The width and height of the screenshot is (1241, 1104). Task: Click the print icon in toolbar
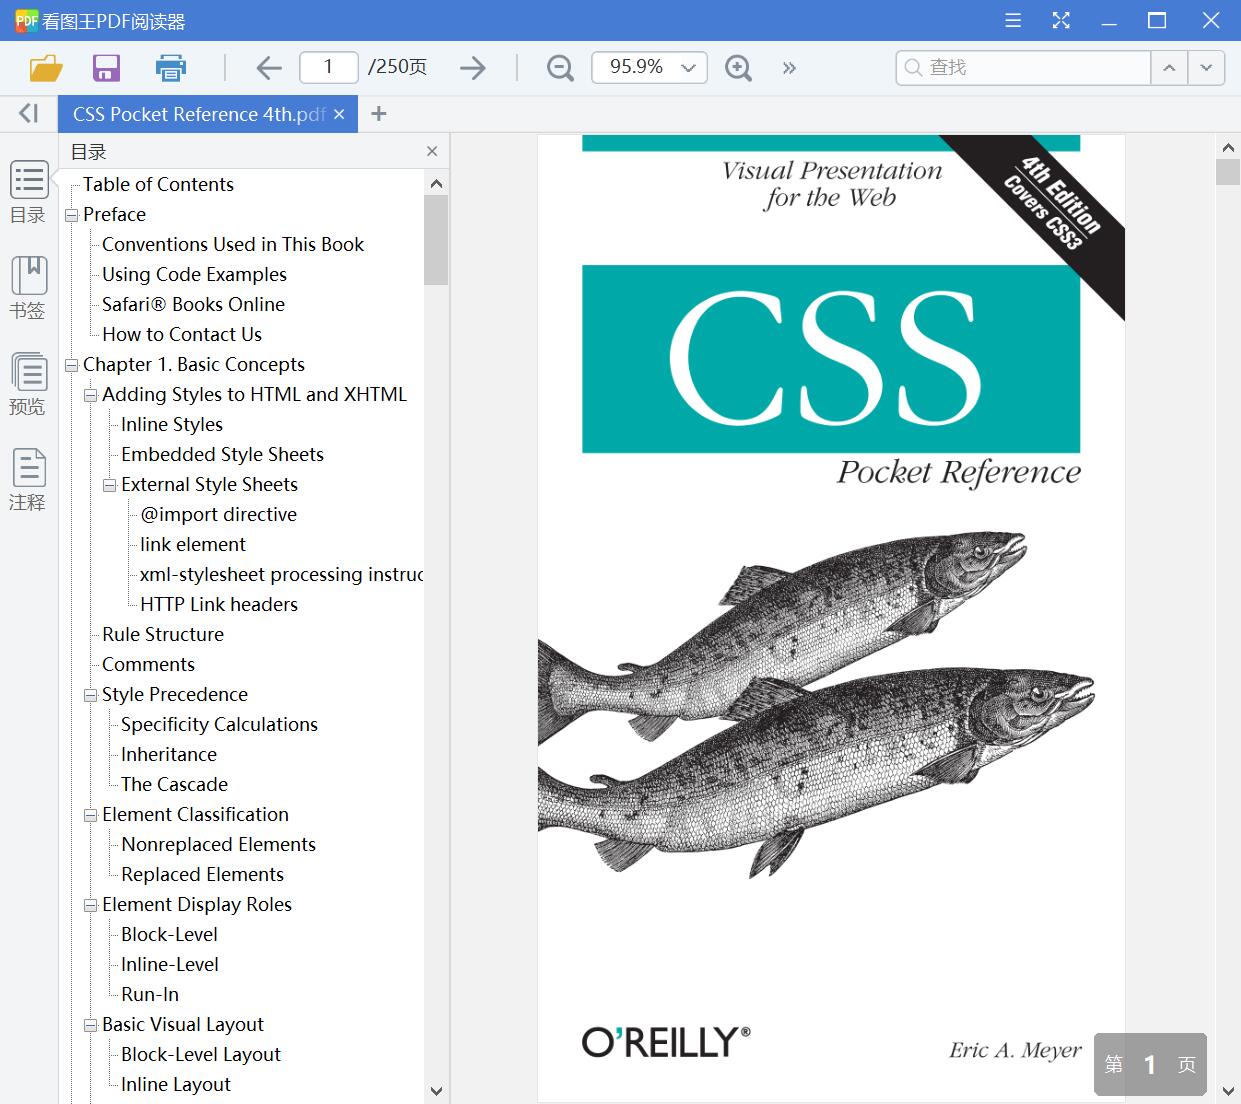coord(171,68)
